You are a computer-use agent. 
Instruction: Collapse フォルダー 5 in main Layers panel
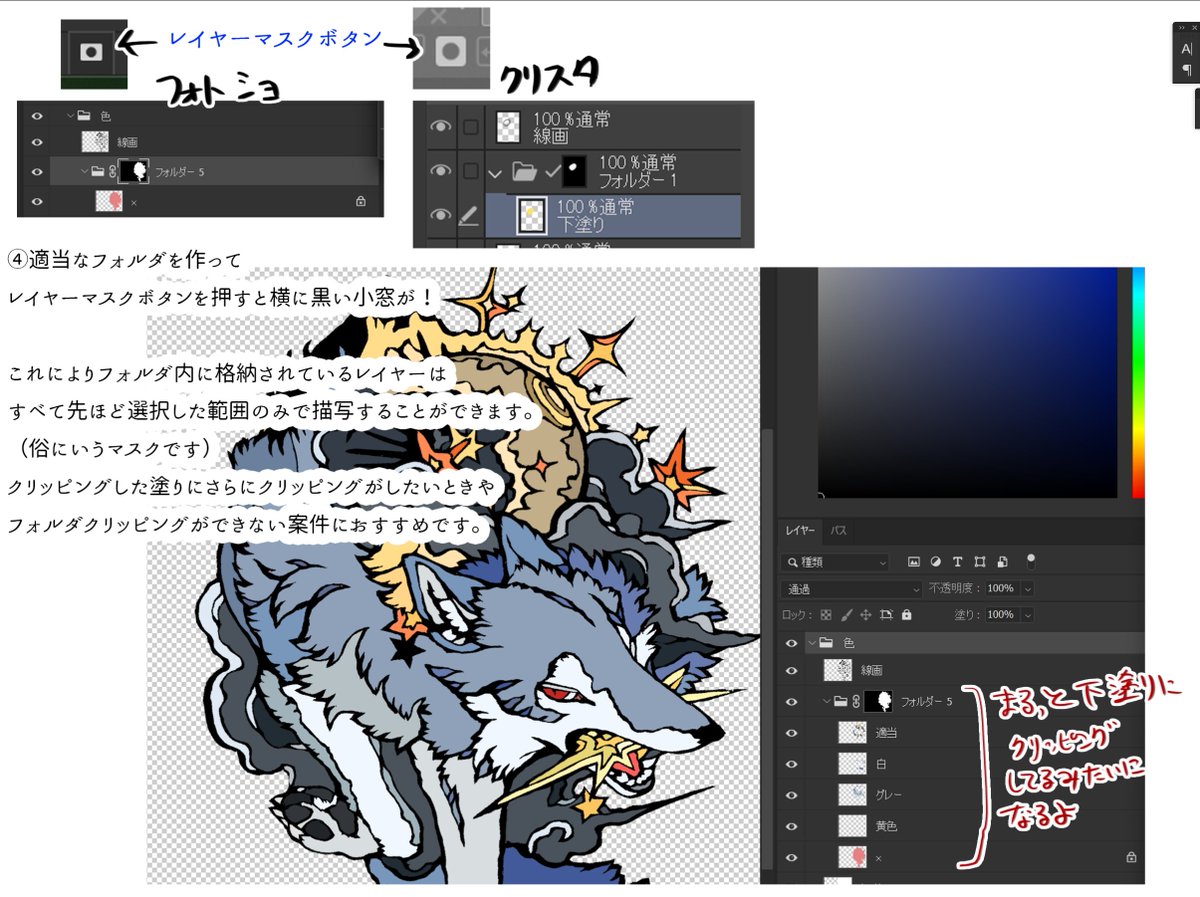coord(827,702)
